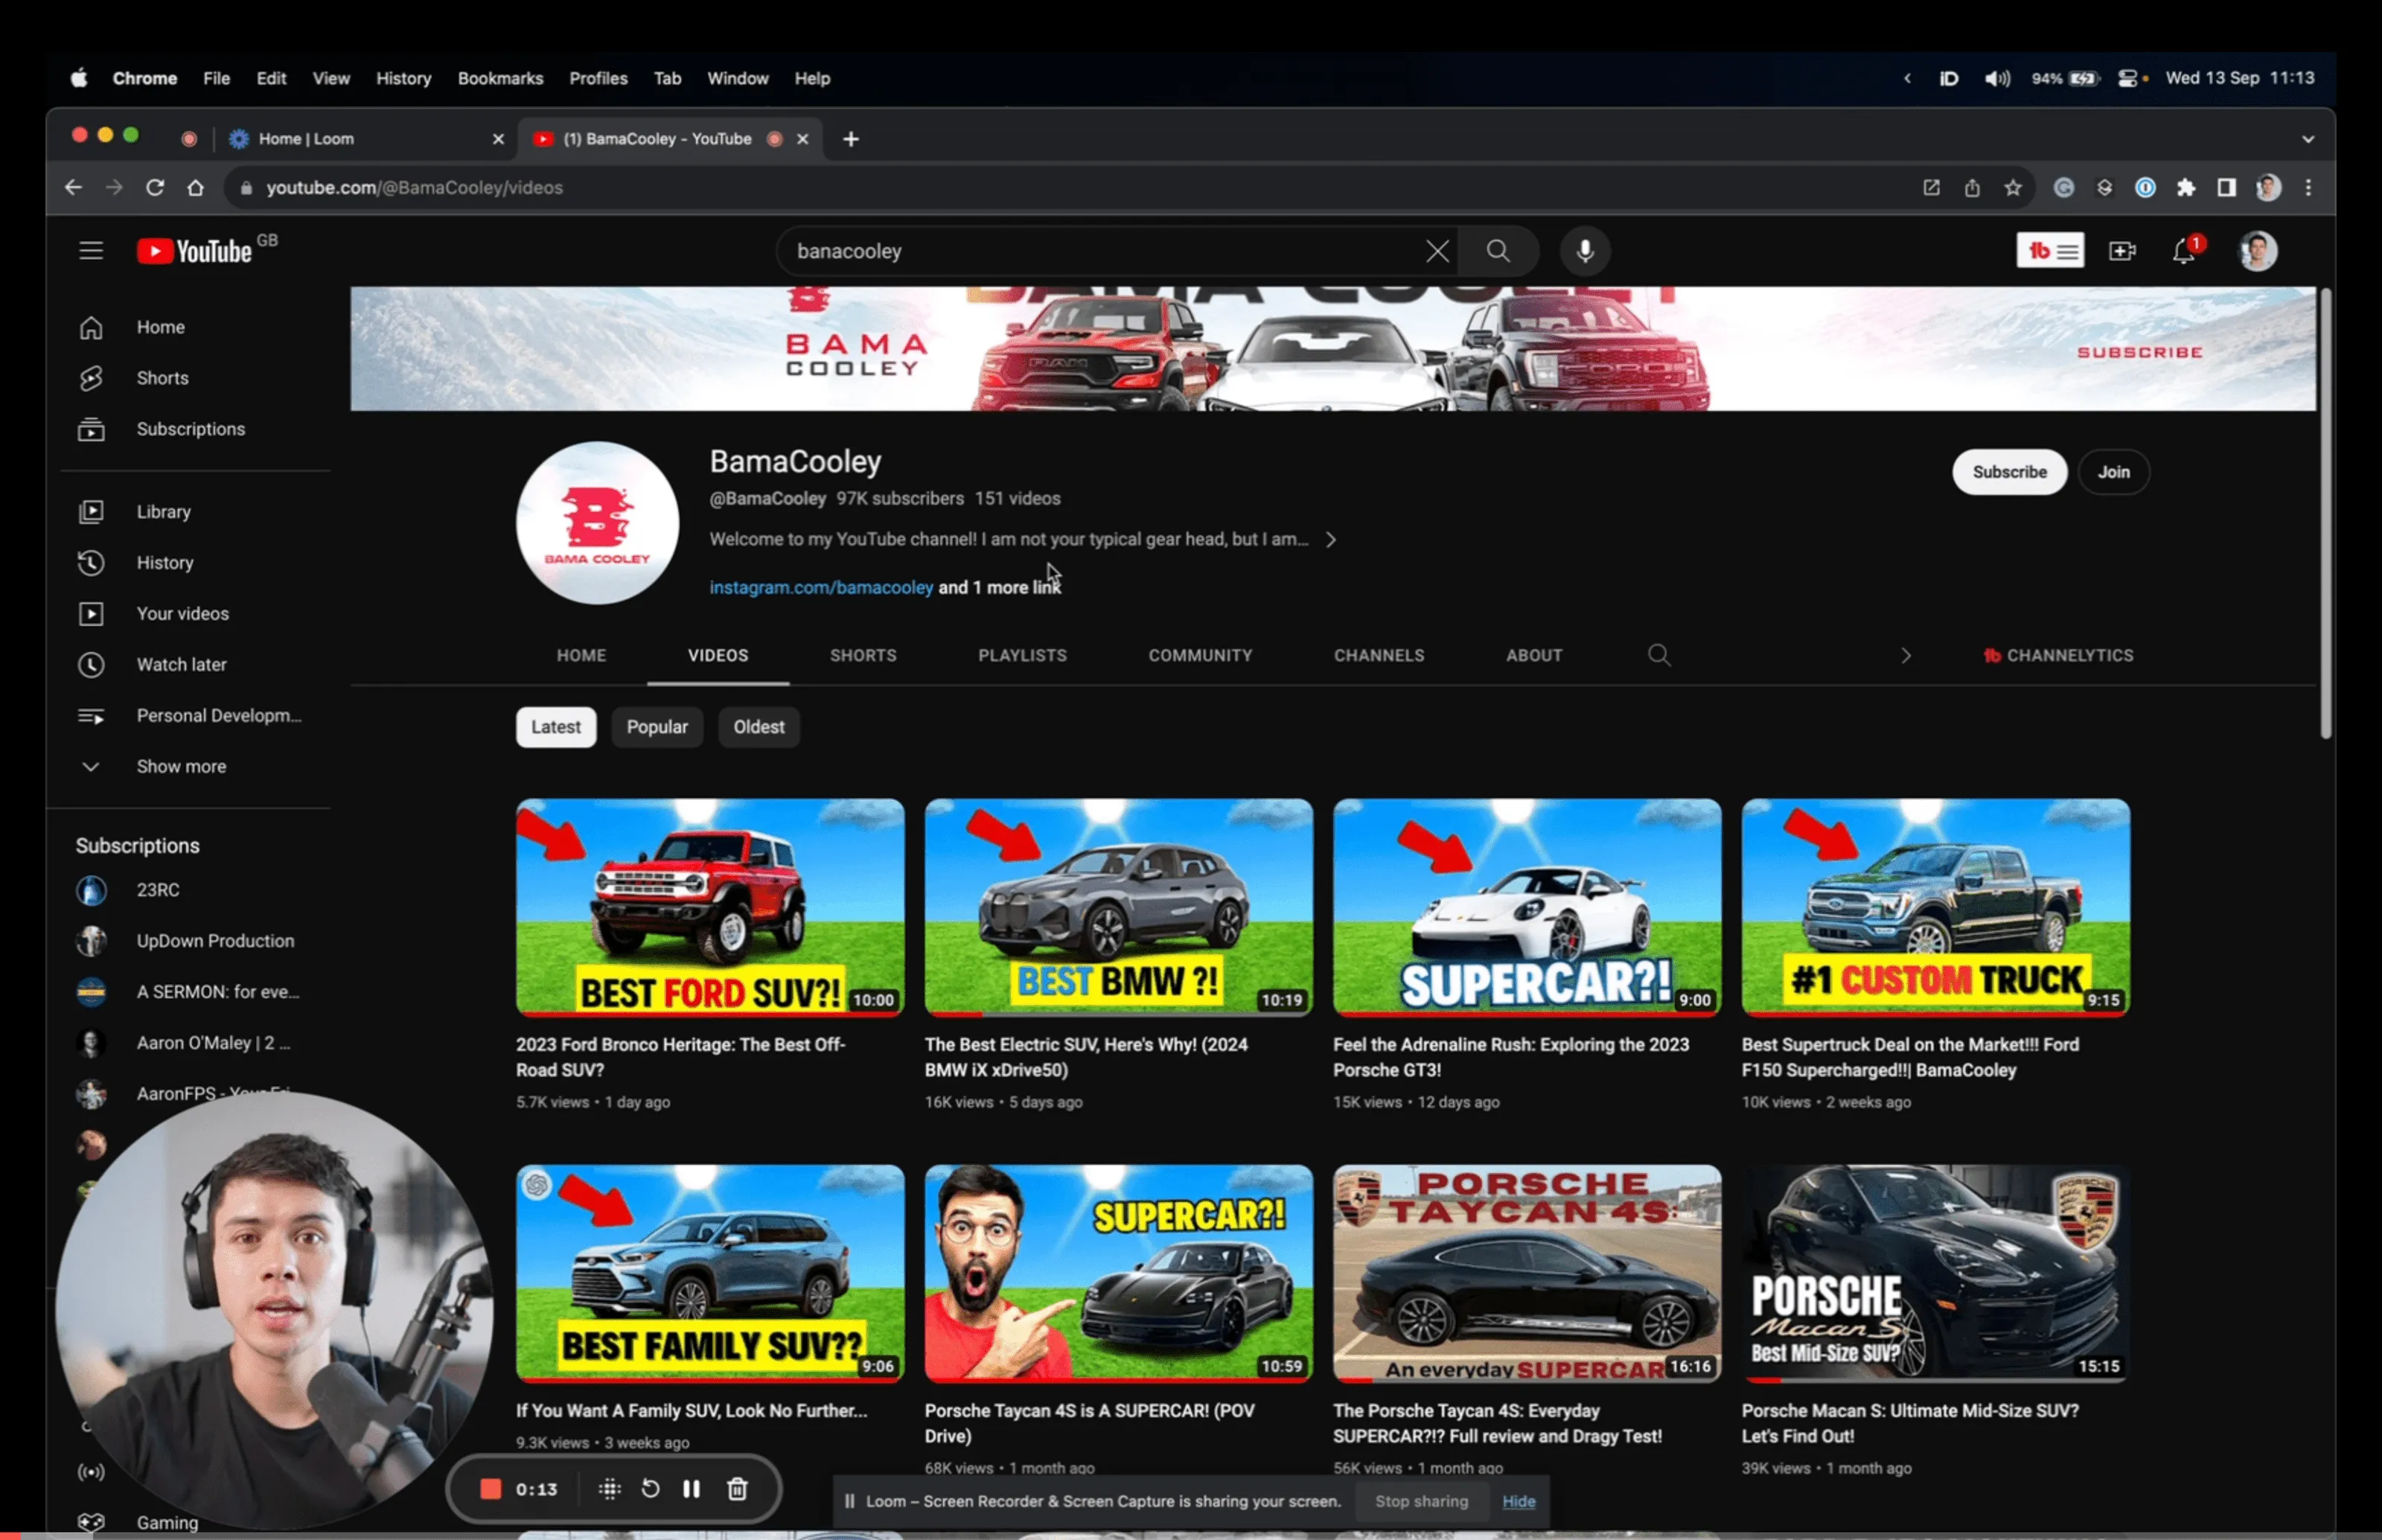Viewport: 2382px width, 1540px height.
Task: Open the notifications bell
Action: [2184, 251]
